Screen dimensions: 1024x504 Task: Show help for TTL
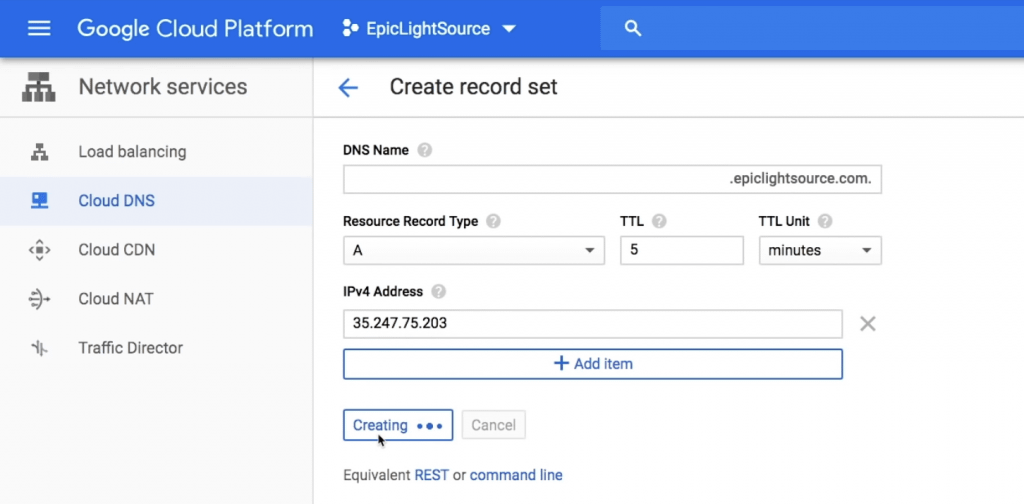tap(659, 221)
